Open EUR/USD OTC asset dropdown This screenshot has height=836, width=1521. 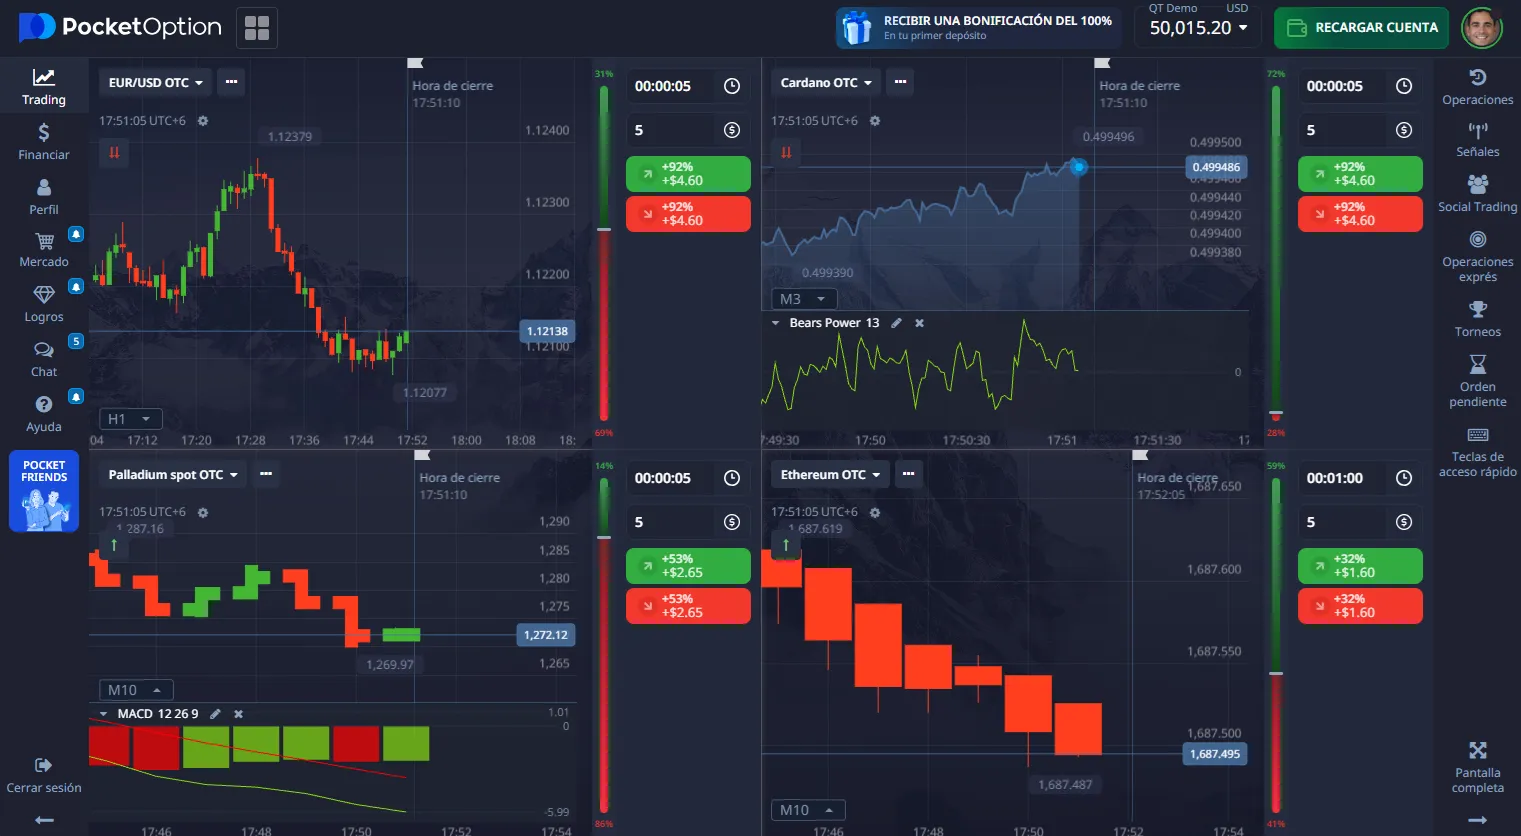click(155, 83)
